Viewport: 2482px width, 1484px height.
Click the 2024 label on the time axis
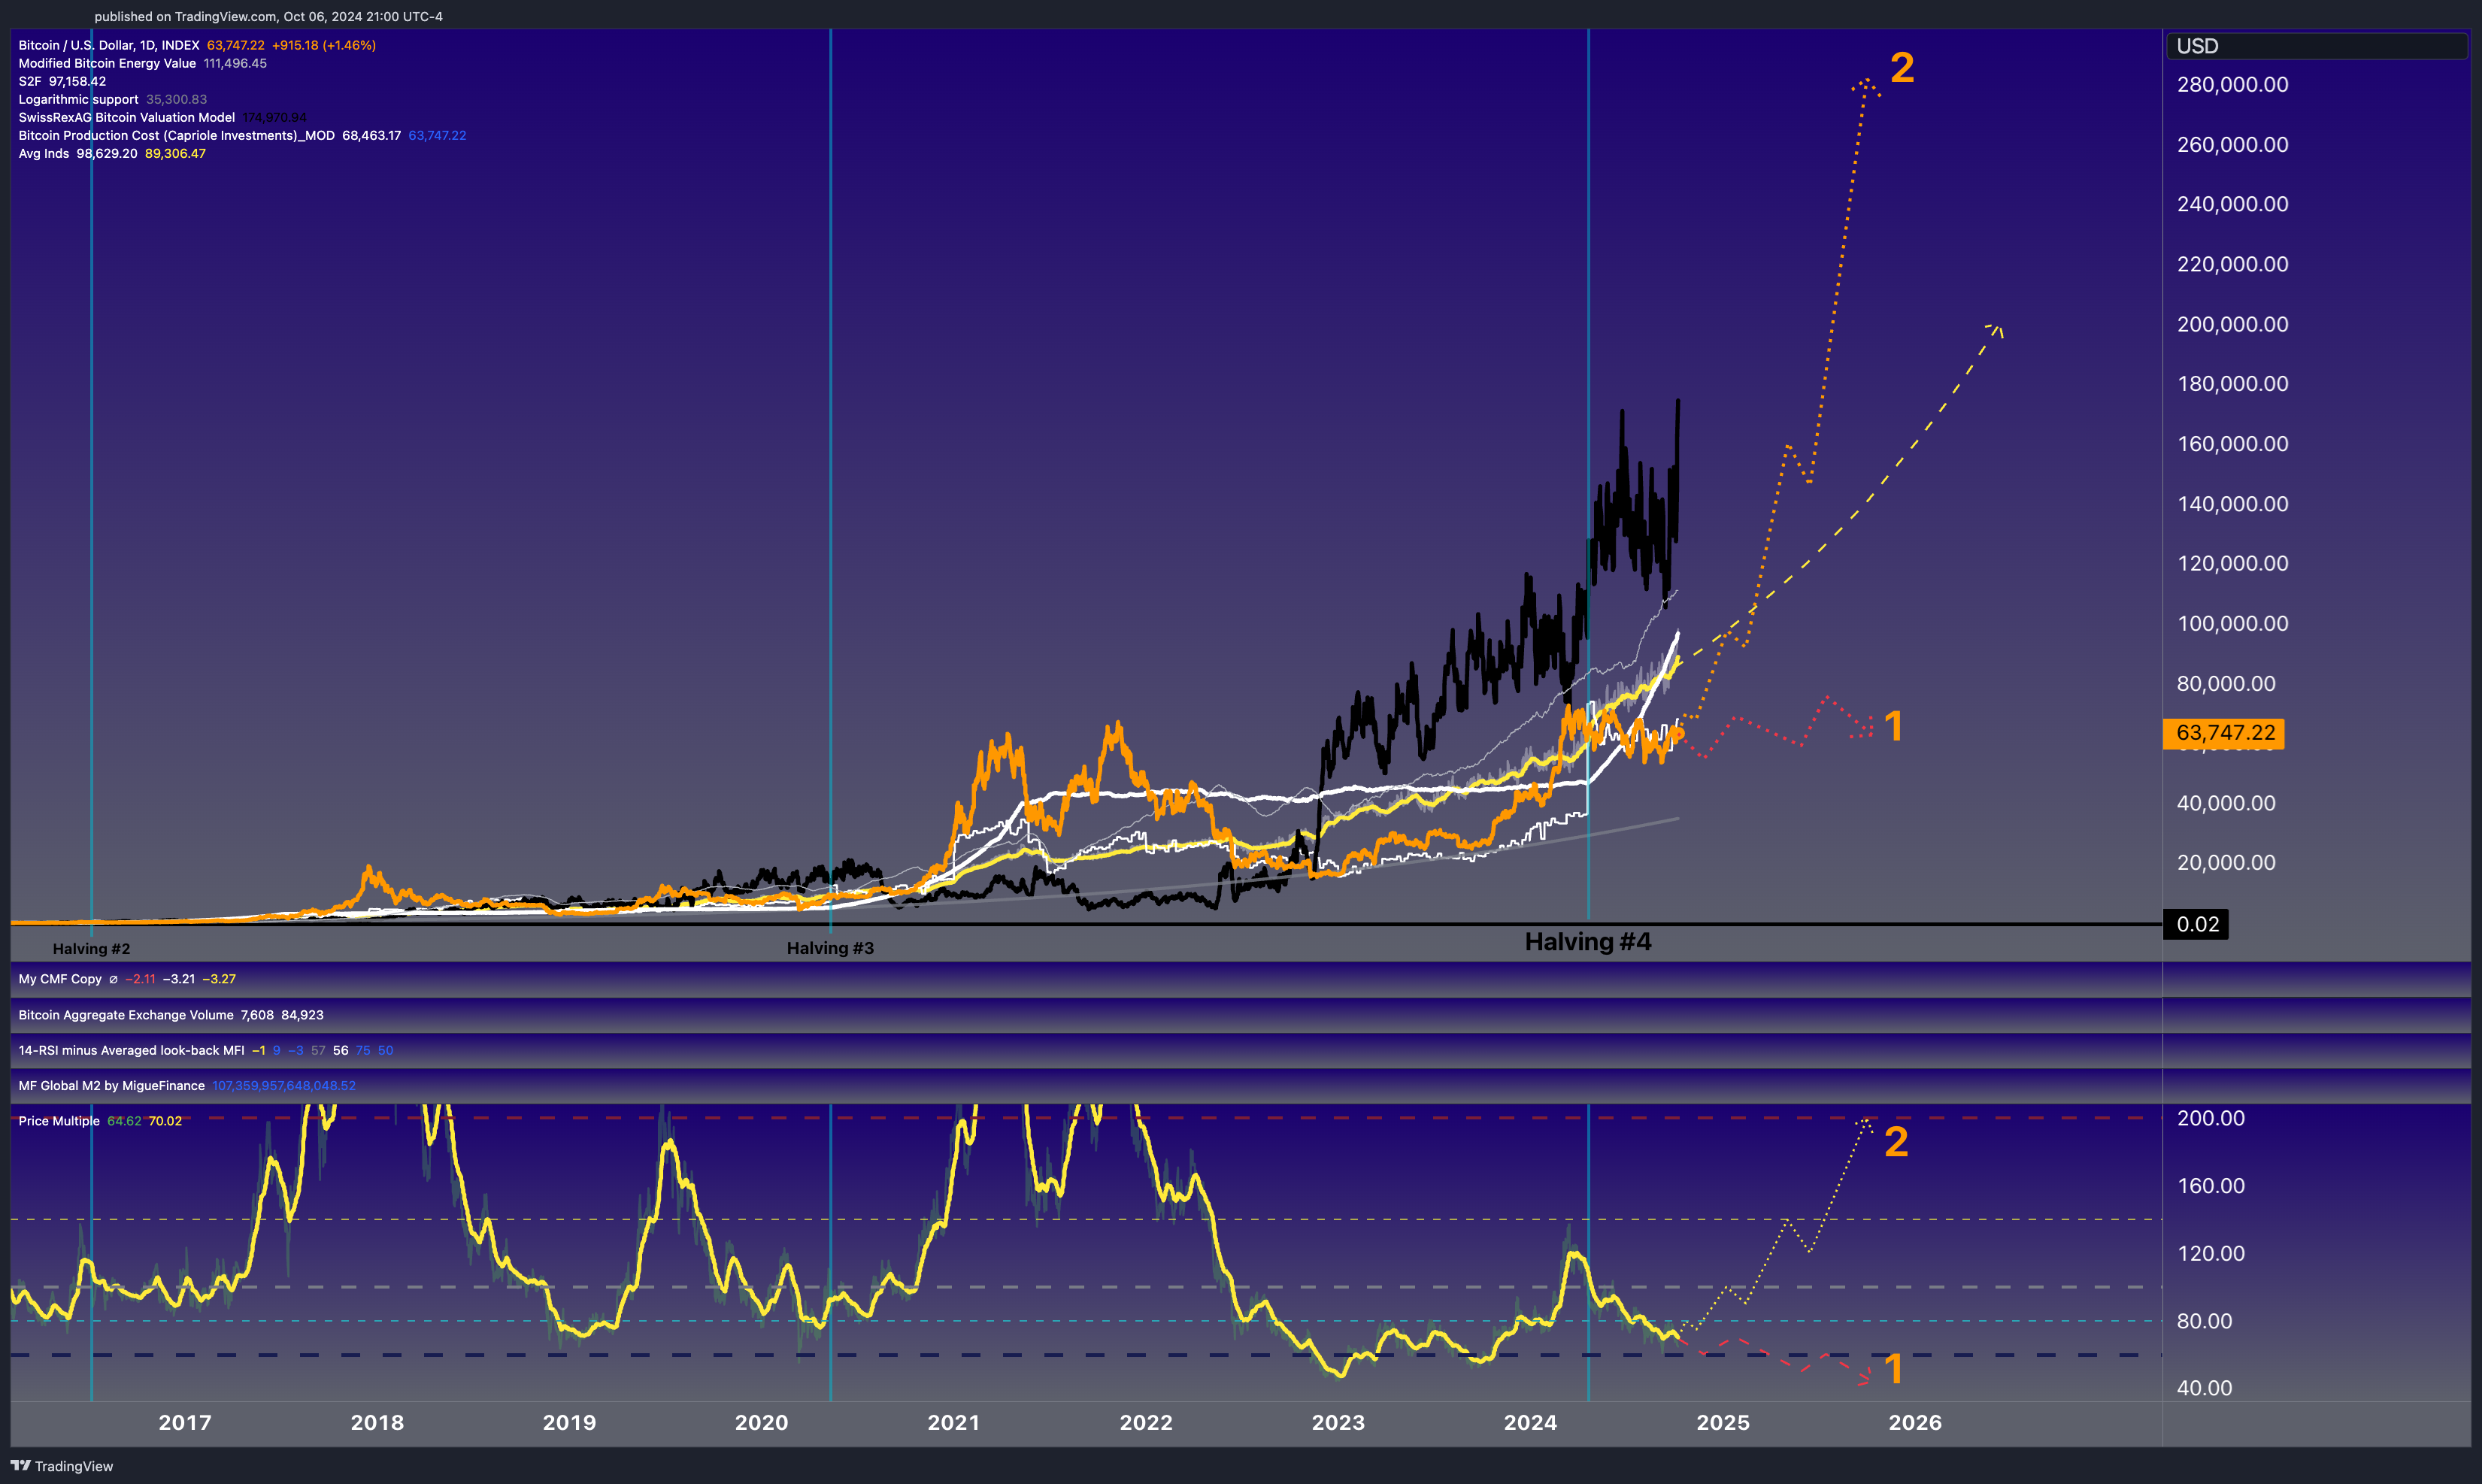(1530, 1422)
